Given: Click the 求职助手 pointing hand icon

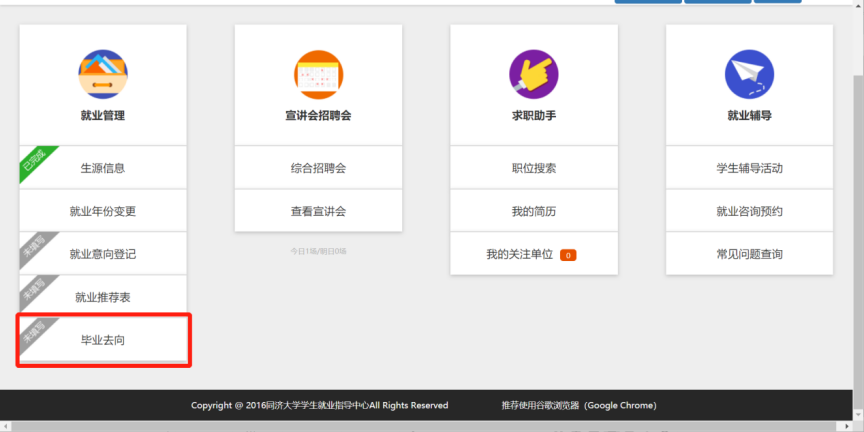Looking at the screenshot, I should pos(534,74).
